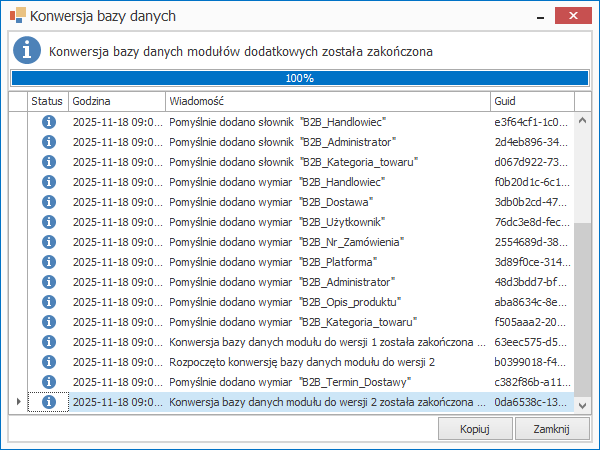Image resolution: width=600 pixels, height=450 pixels.
Task: Sort by the Godzina column header
Action: tap(116, 101)
